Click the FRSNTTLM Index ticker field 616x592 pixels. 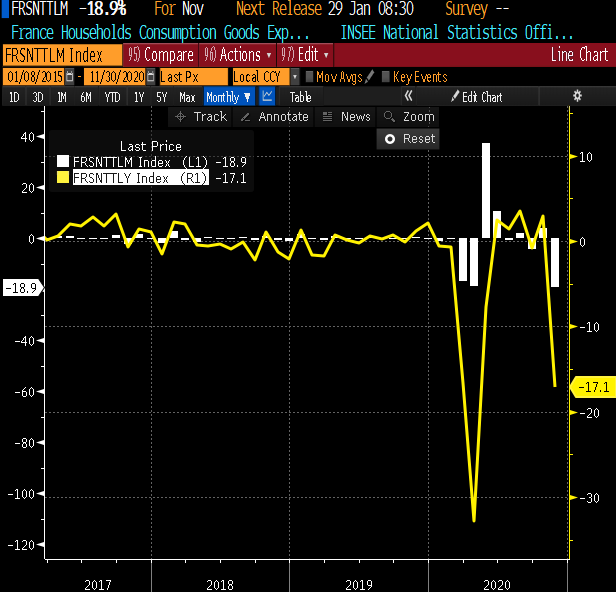pyautogui.click(x=62, y=55)
